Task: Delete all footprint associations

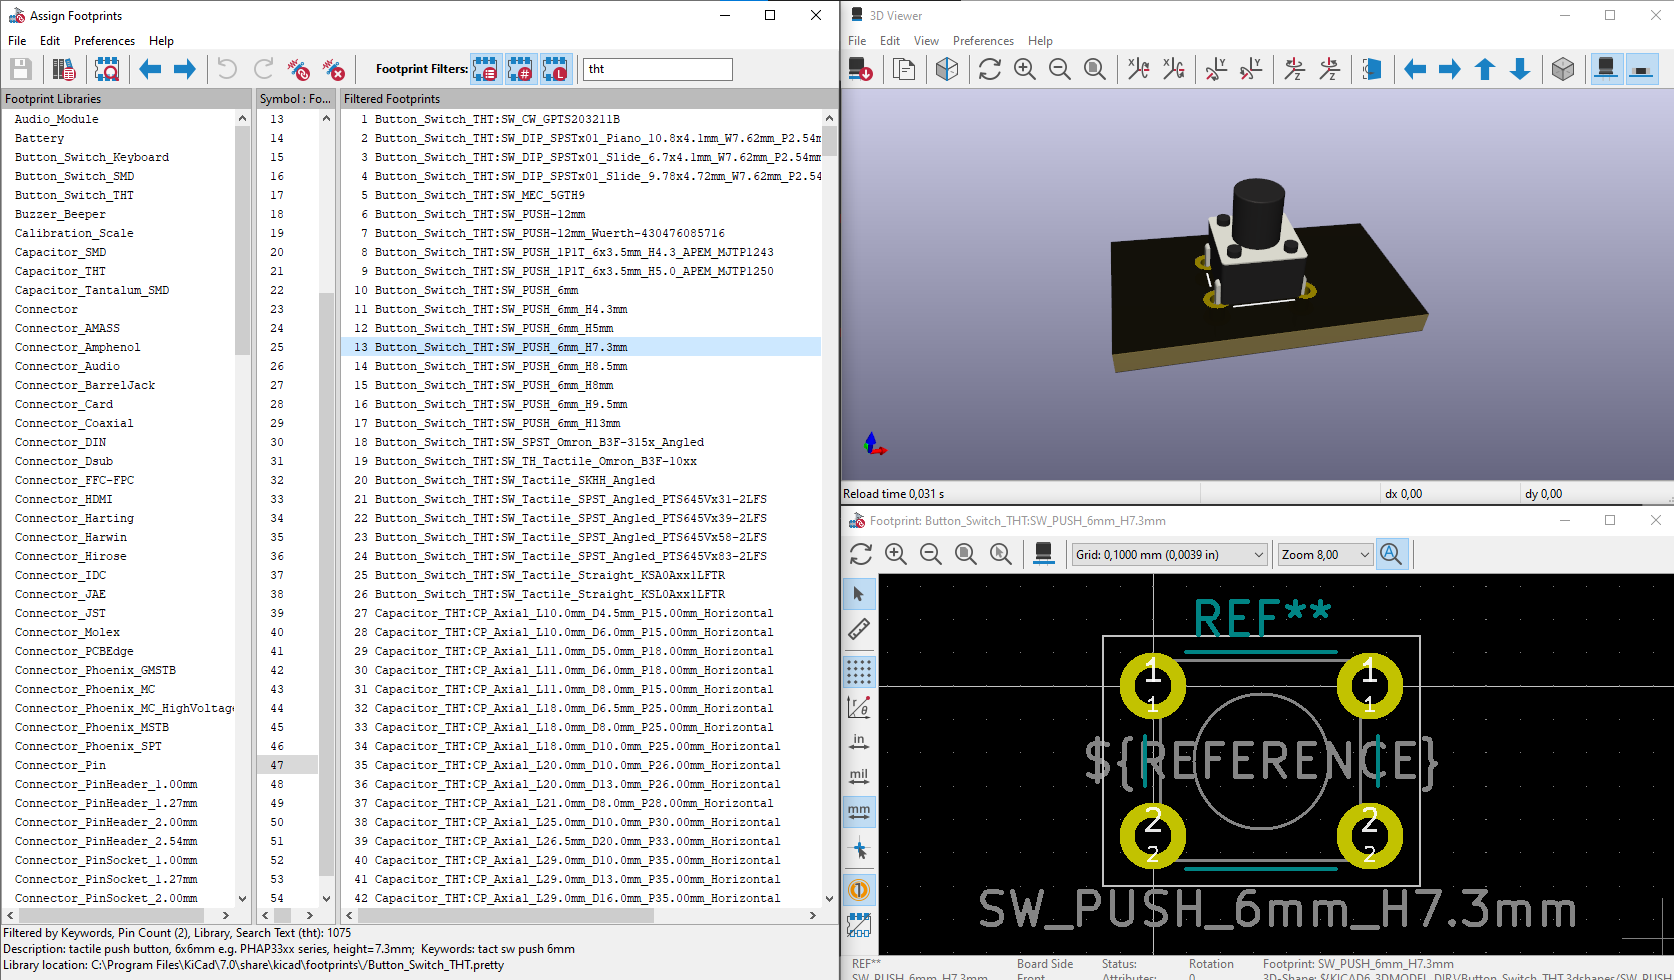Action: [x=334, y=69]
